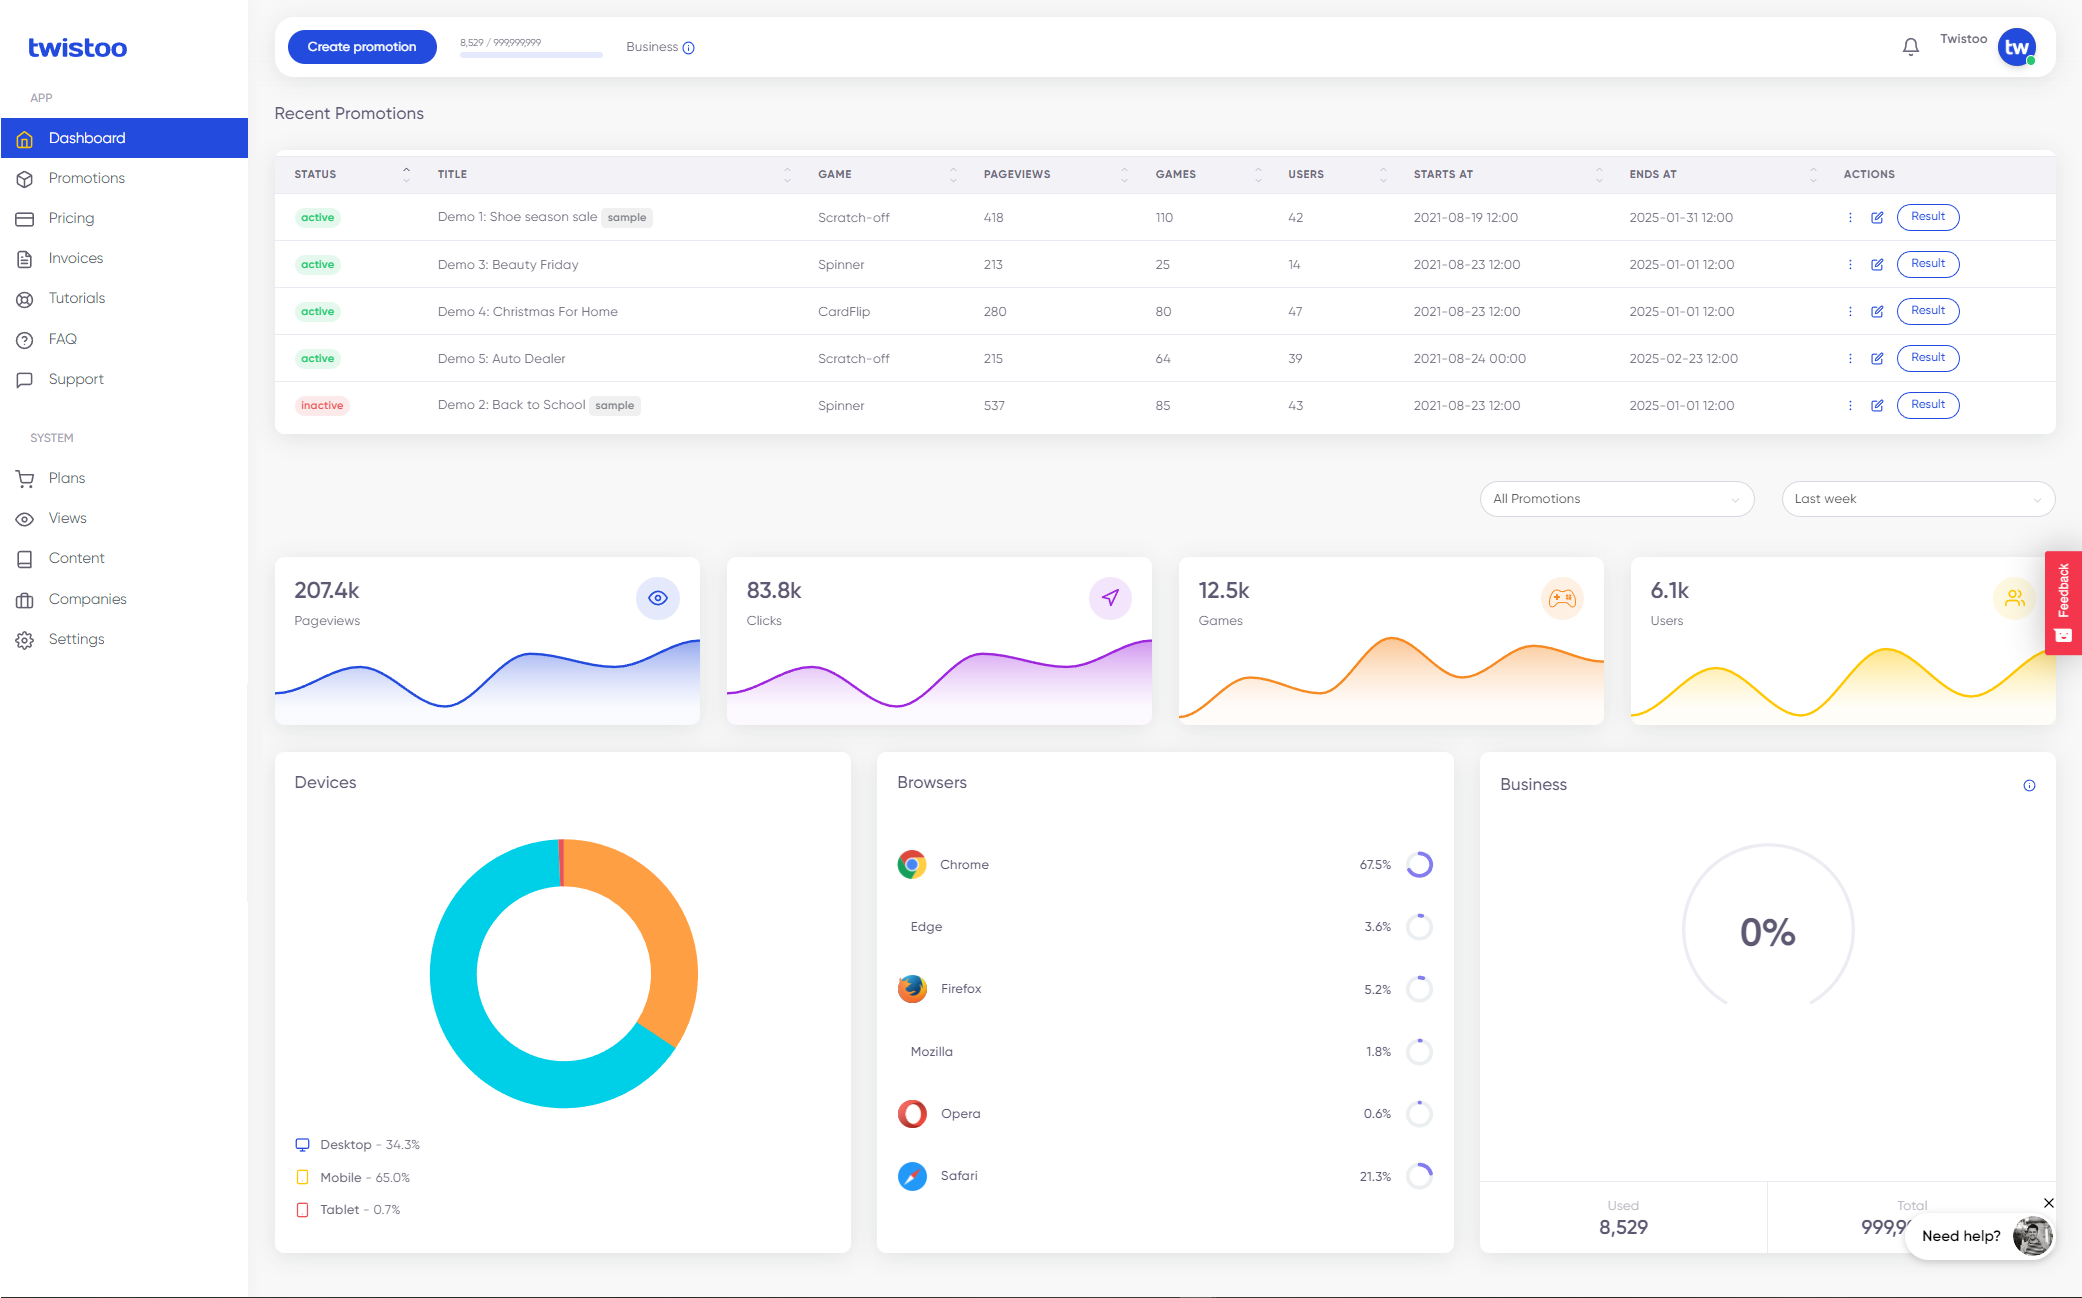Sort table by Pageviews column arrows
Image resolution: width=2082 pixels, height=1298 pixels.
point(1124,174)
